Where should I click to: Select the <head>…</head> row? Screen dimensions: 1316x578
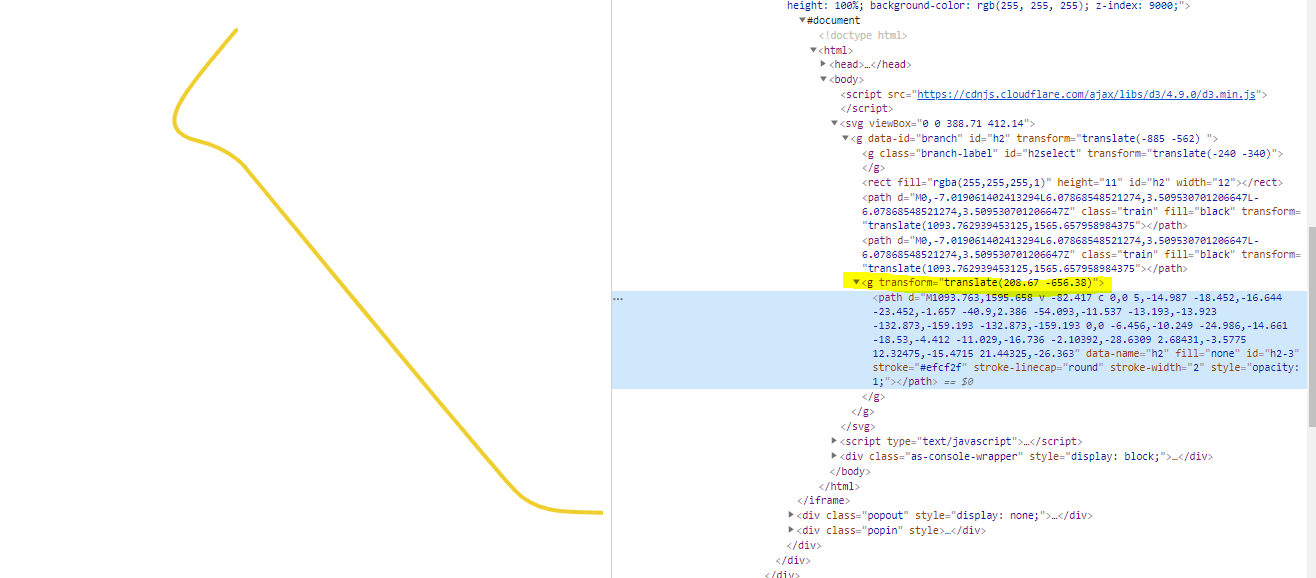(870, 64)
